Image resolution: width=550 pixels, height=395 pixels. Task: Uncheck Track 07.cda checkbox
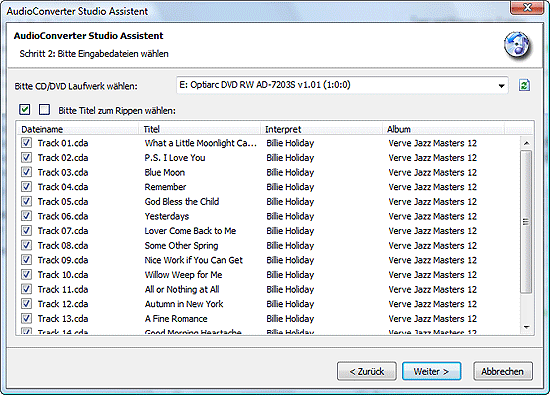pyautogui.click(x=26, y=230)
